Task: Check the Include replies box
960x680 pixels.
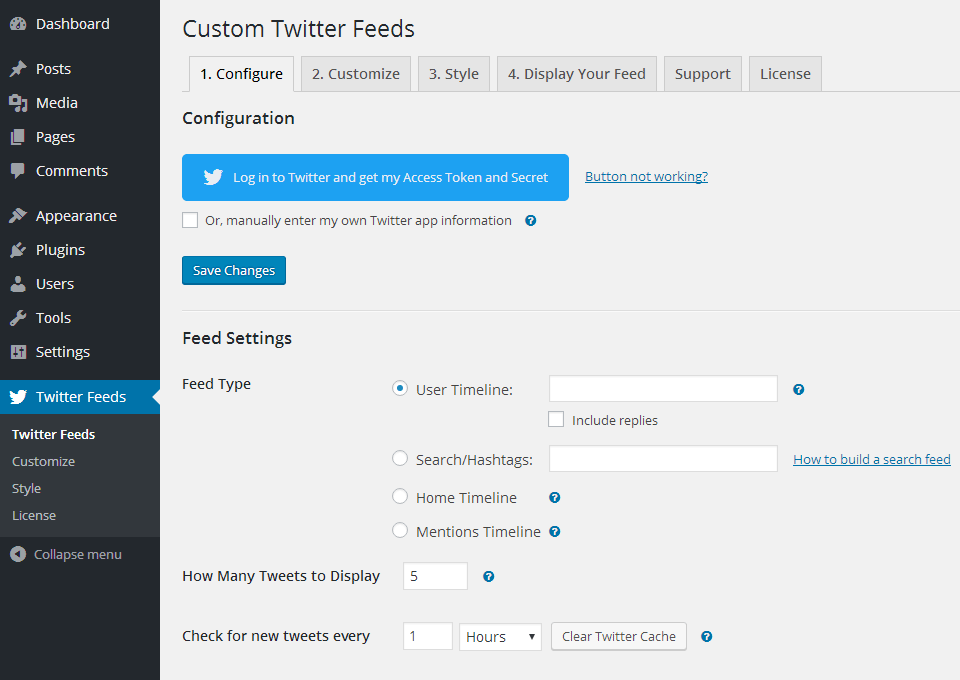Action: pos(556,420)
